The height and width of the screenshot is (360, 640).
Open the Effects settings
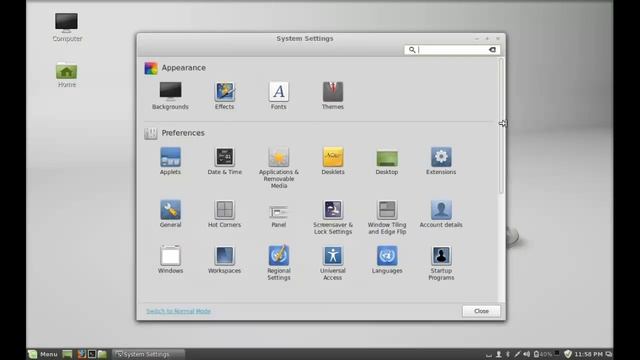tap(224, 96)
